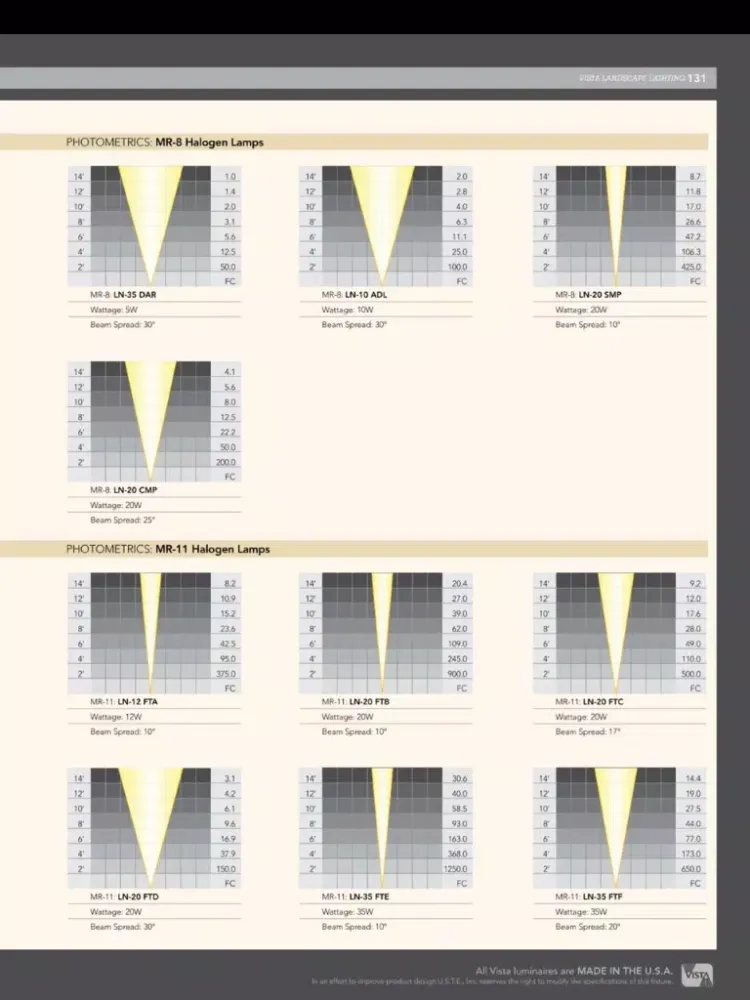Screen dimensions: 750x1000
Task: Select the 'MR-11: LN-20 FTC' label
Action: coord(590,702)
